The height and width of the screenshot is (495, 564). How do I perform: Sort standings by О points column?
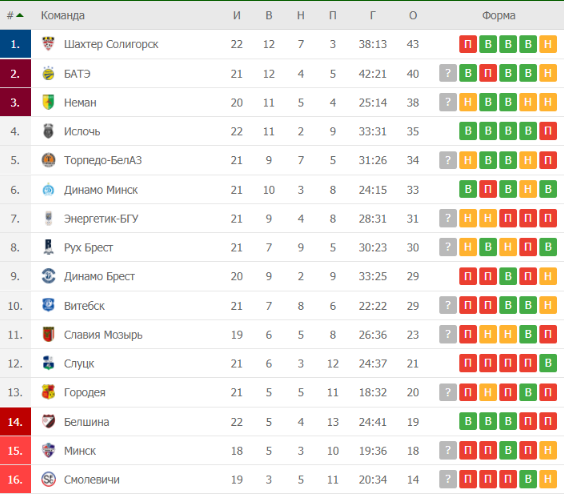(x=413, y=15)
